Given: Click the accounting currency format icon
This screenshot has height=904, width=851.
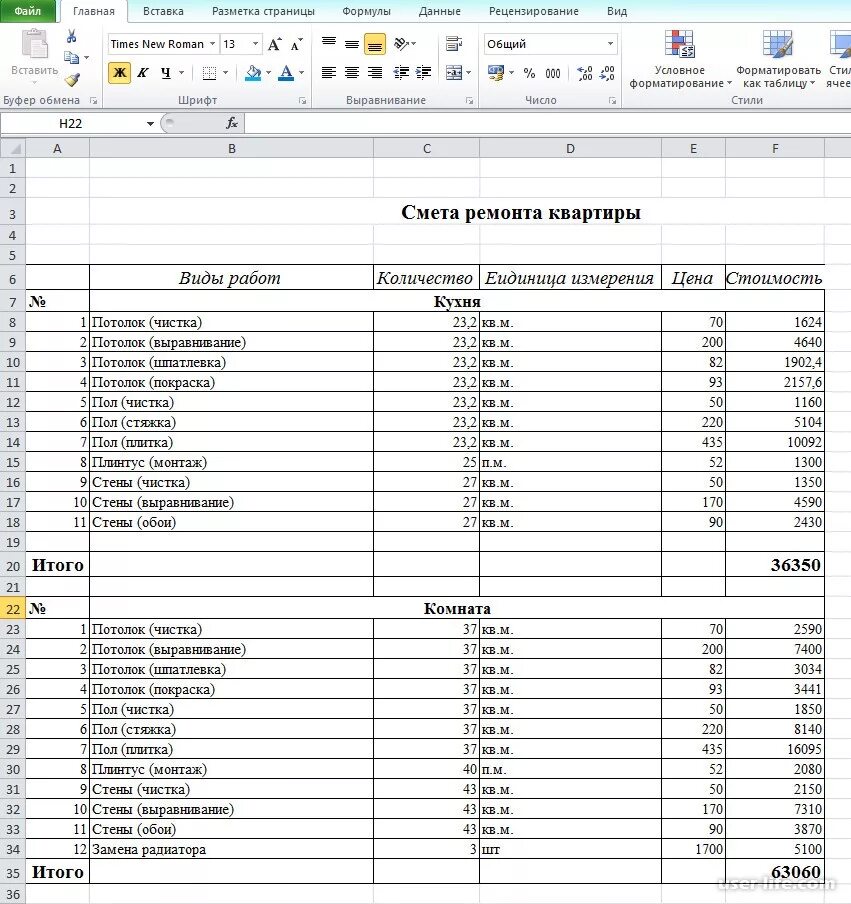Looking at the screenshot, I should pyautogui.click(x=495, y=73).
